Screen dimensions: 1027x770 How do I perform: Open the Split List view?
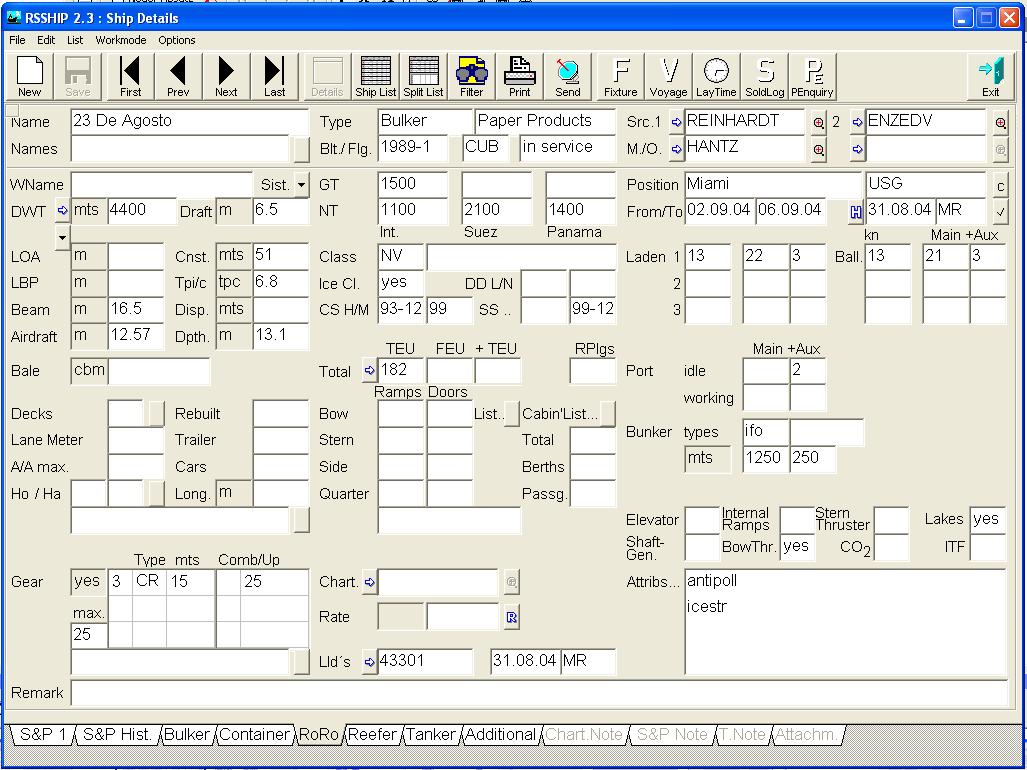click(x=423, y=77)
